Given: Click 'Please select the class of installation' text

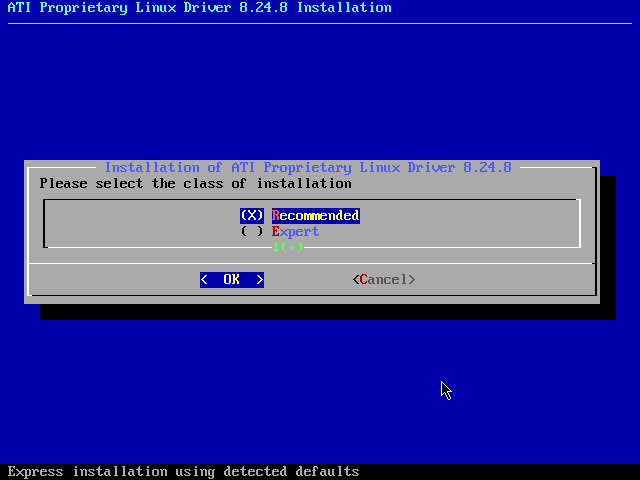Looking at the screenshot, I should (196, 184).
